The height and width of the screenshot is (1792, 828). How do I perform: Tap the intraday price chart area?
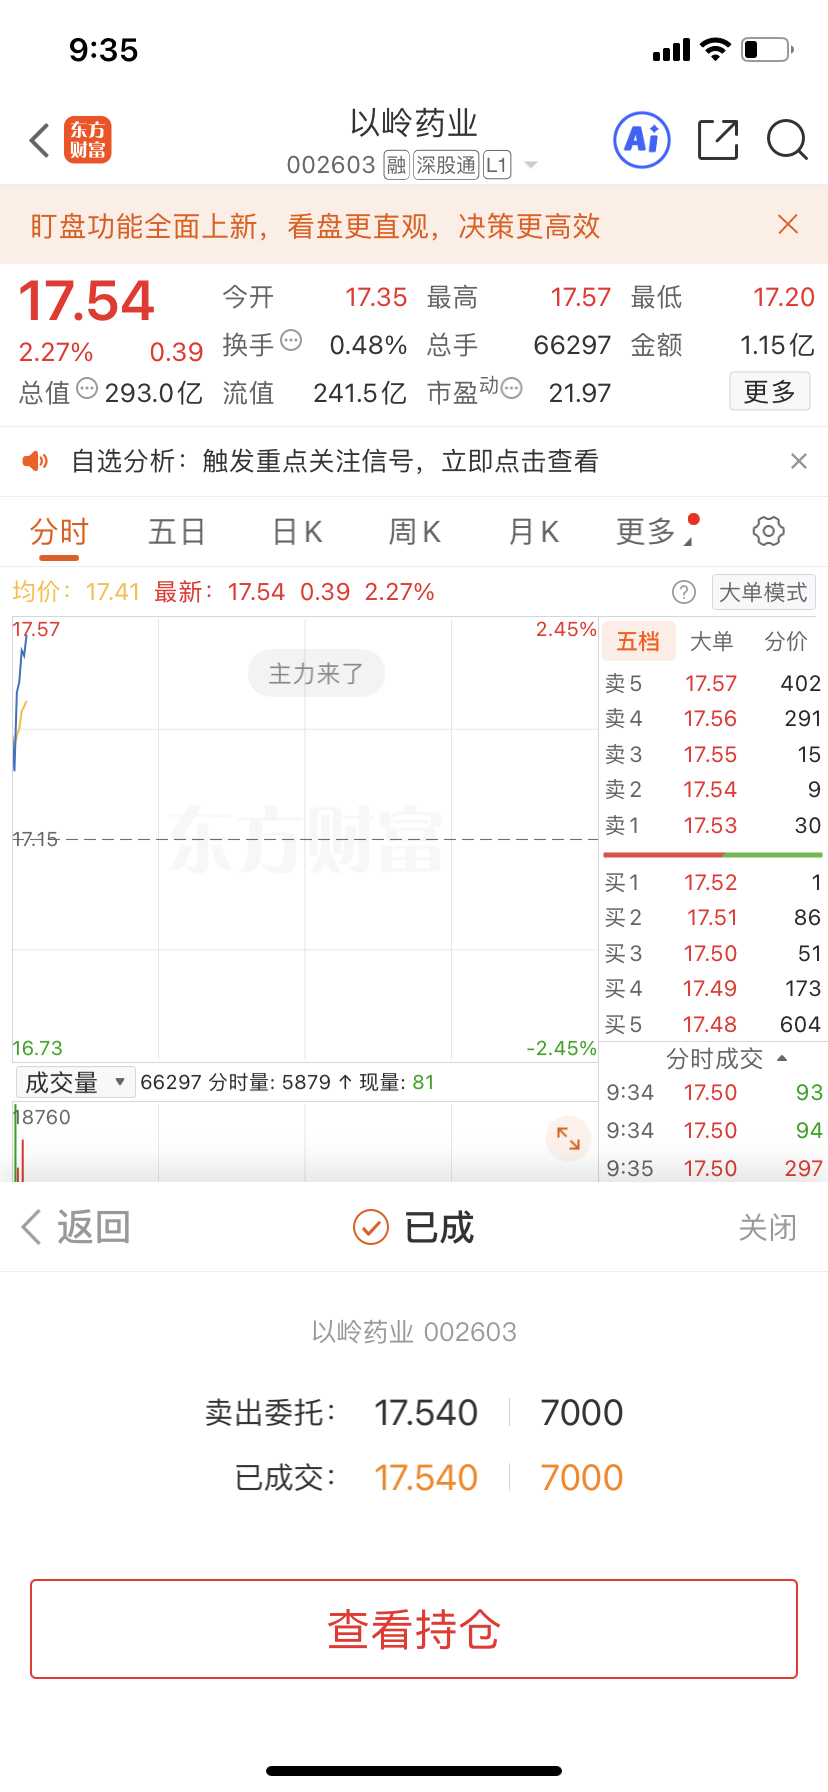coord(305,839)
